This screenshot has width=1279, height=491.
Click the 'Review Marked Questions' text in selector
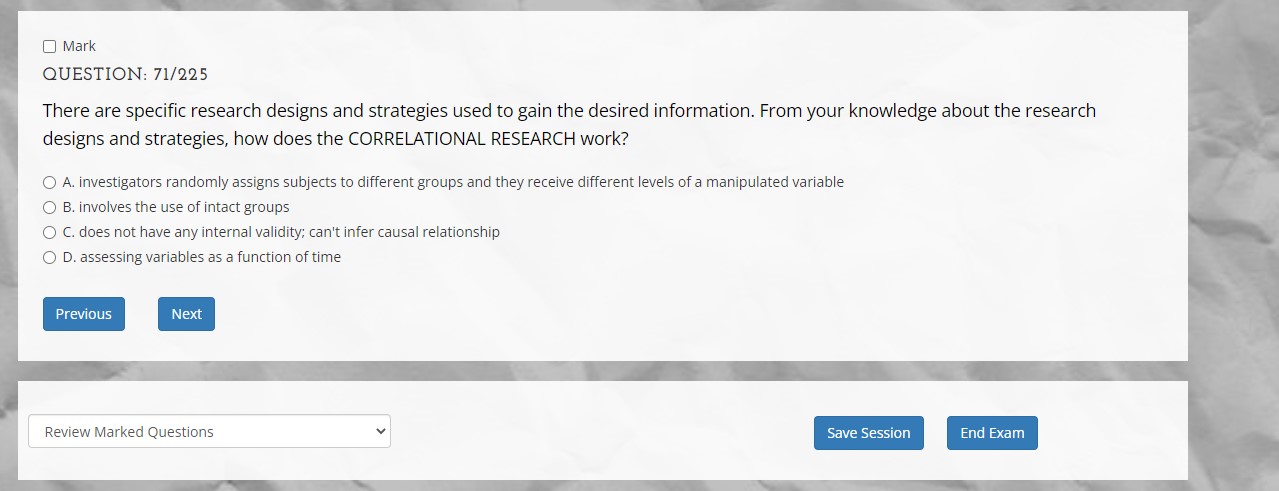tap(129, 432)
